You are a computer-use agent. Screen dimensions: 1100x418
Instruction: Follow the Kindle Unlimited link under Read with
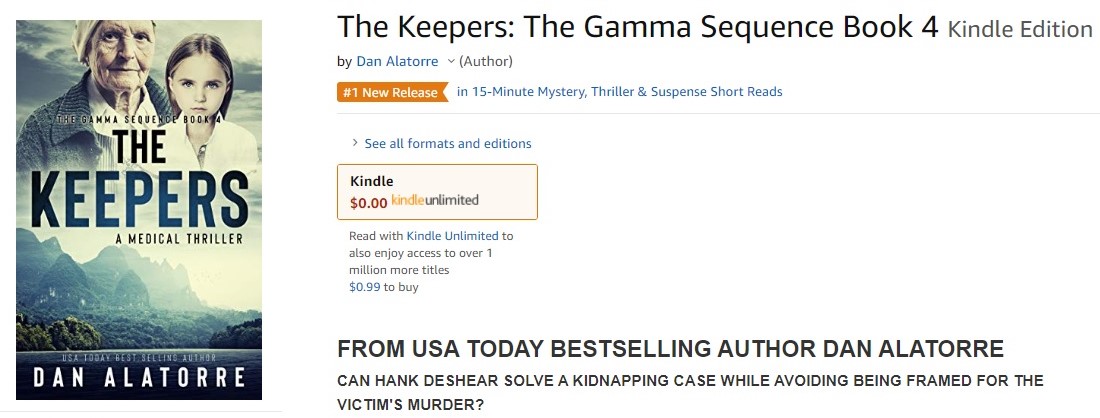[x=452, y=237]
